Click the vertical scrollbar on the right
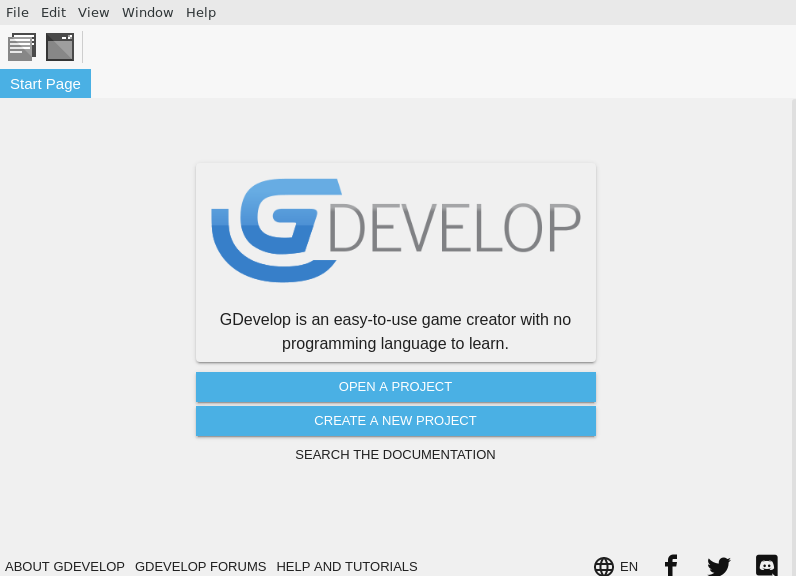 793,337
